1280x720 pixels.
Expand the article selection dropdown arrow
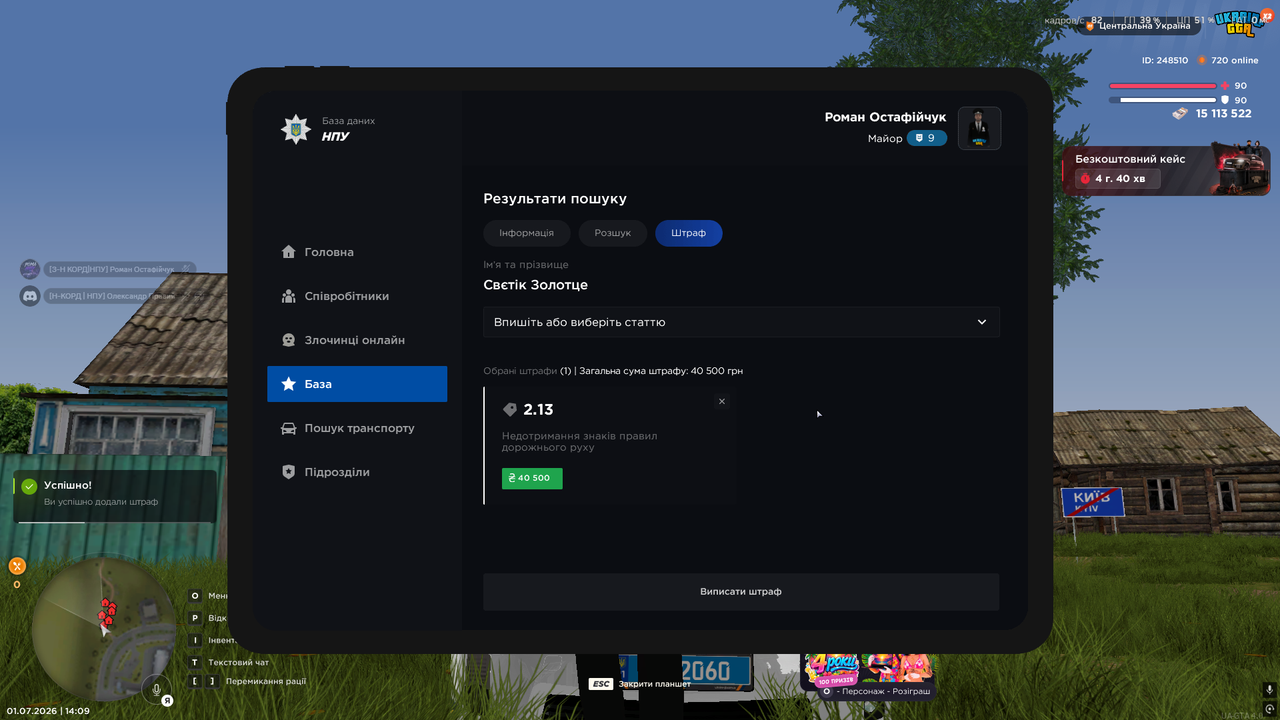coord(982,322)
